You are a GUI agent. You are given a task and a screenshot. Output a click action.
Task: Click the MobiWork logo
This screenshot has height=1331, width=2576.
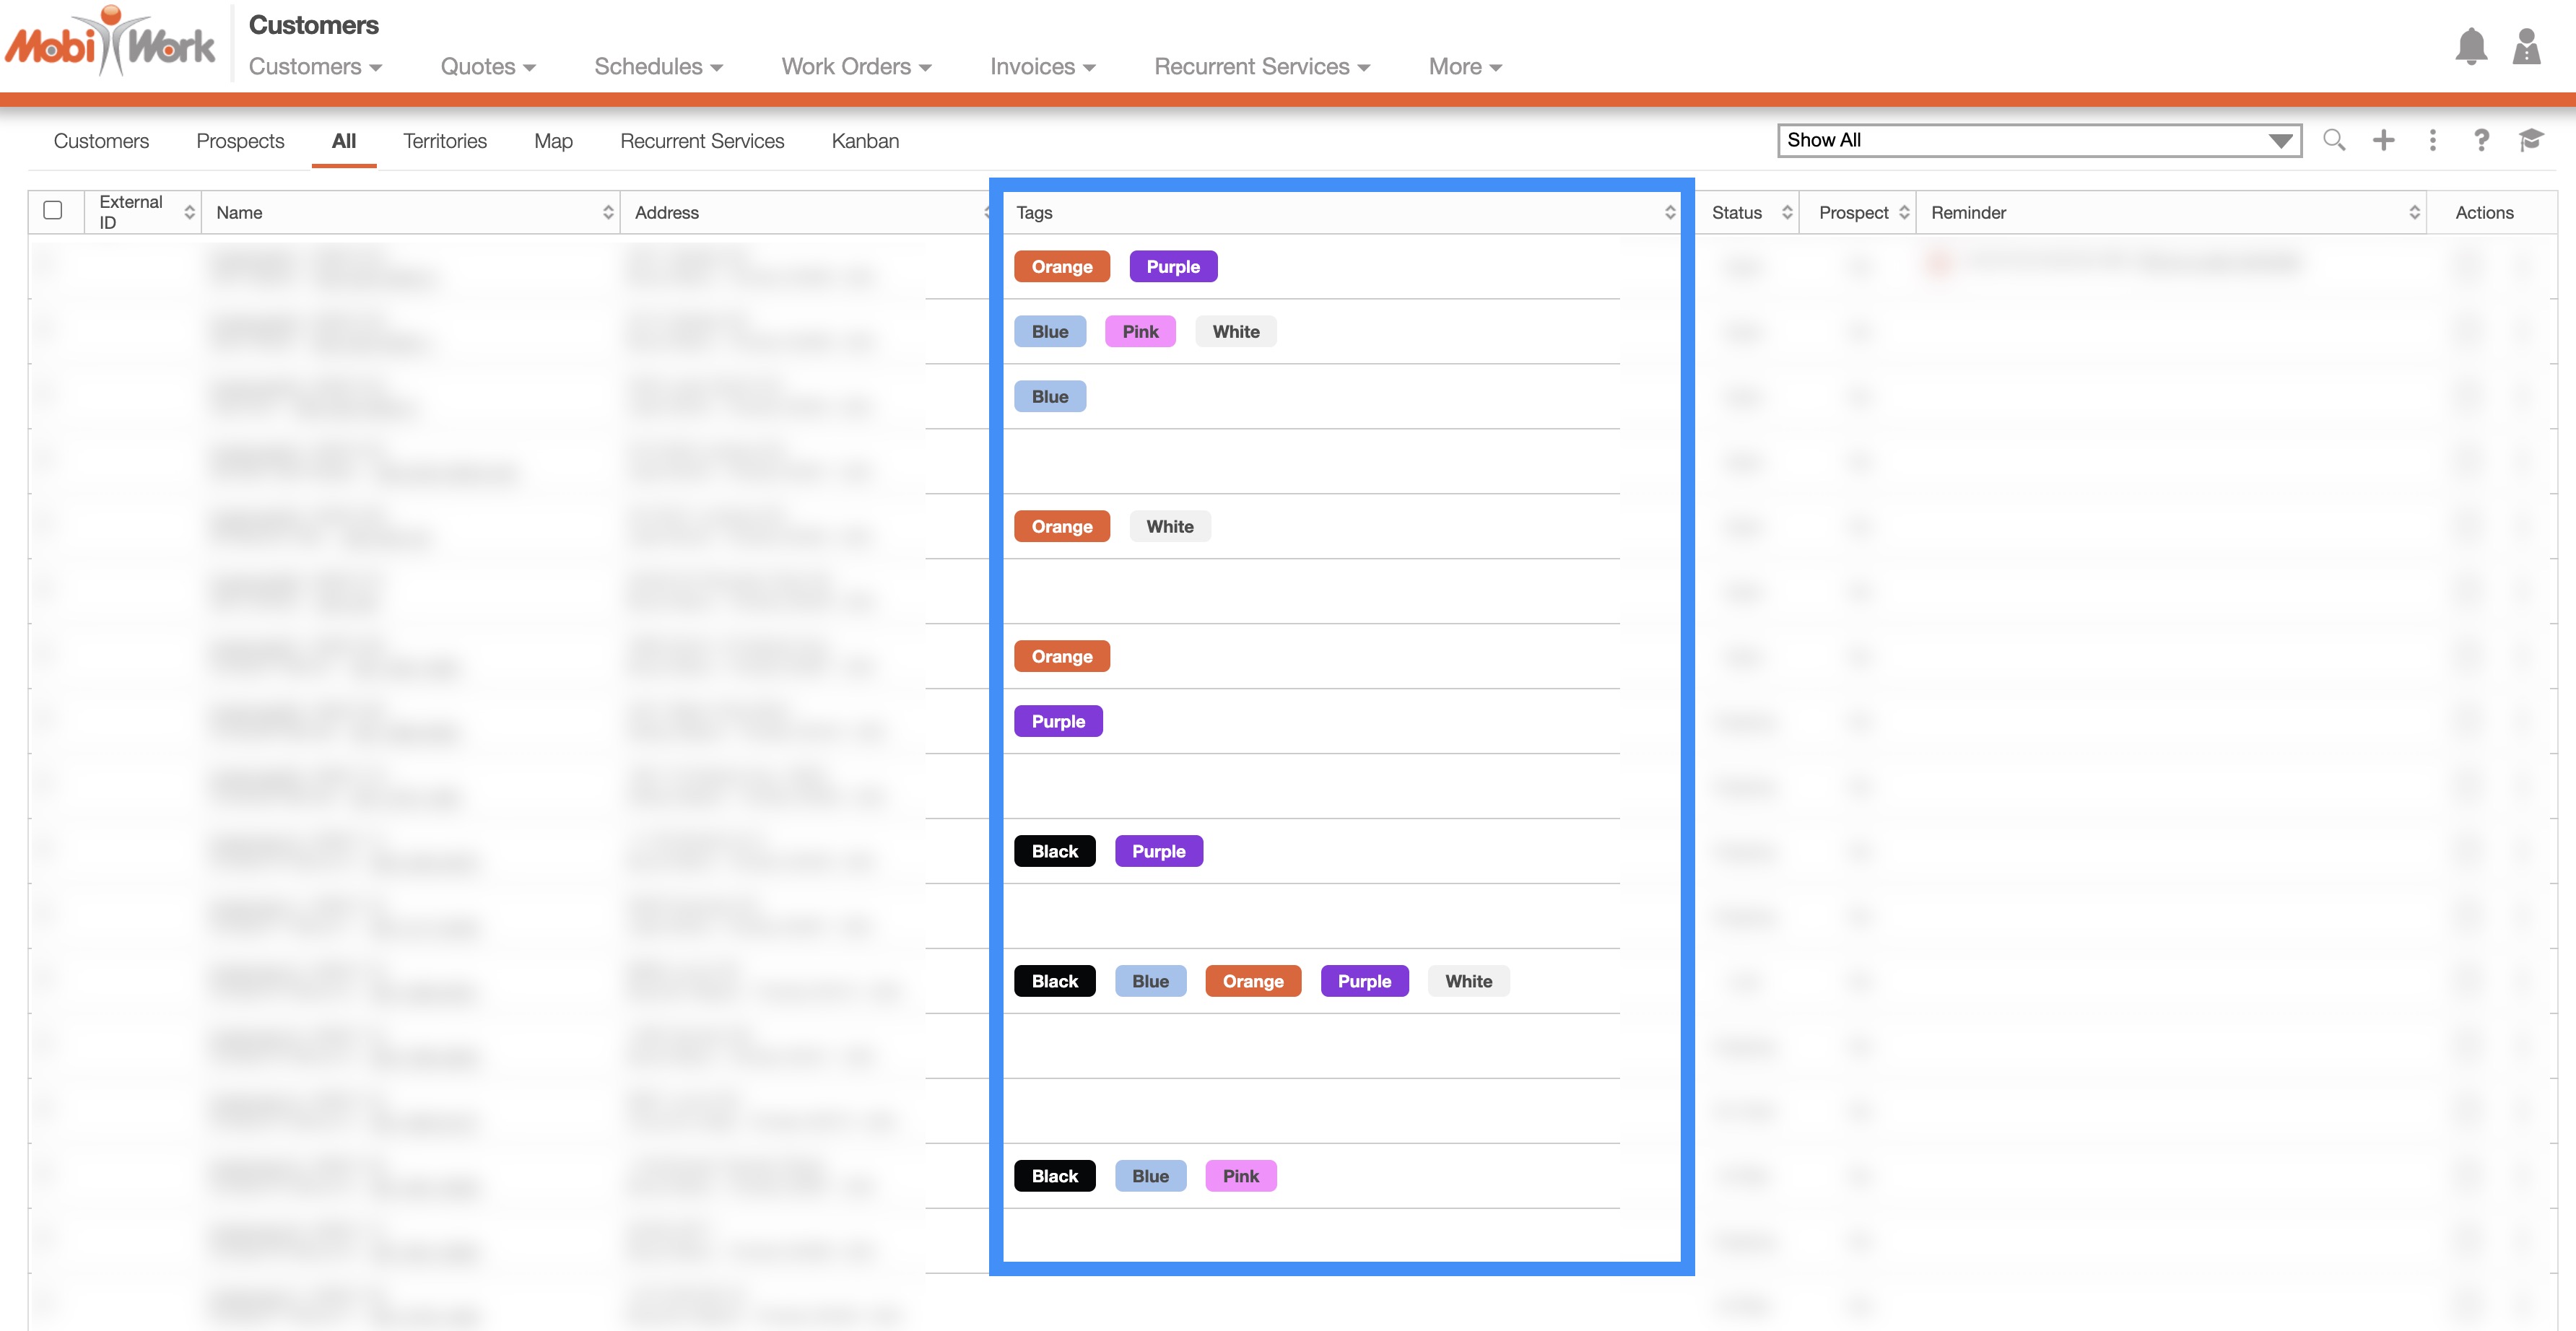click(x=110, y=43)
